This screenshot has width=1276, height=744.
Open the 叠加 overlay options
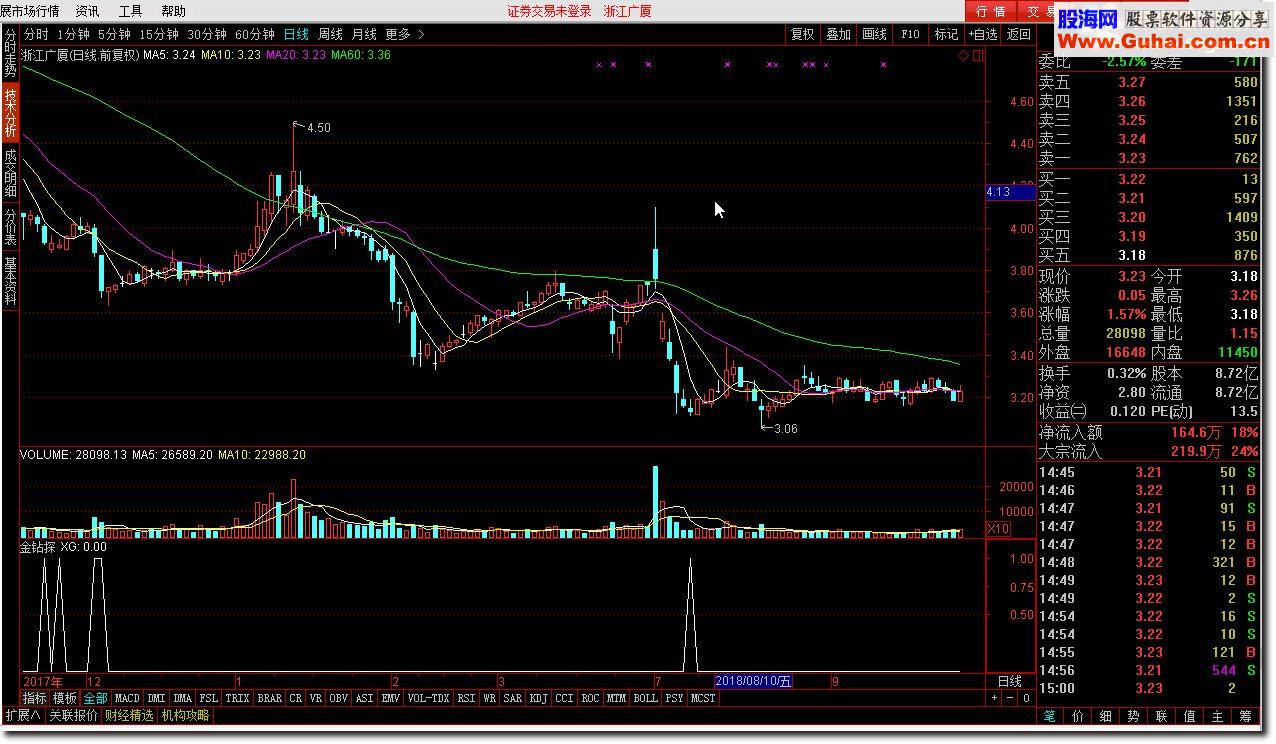click(839, 34)
